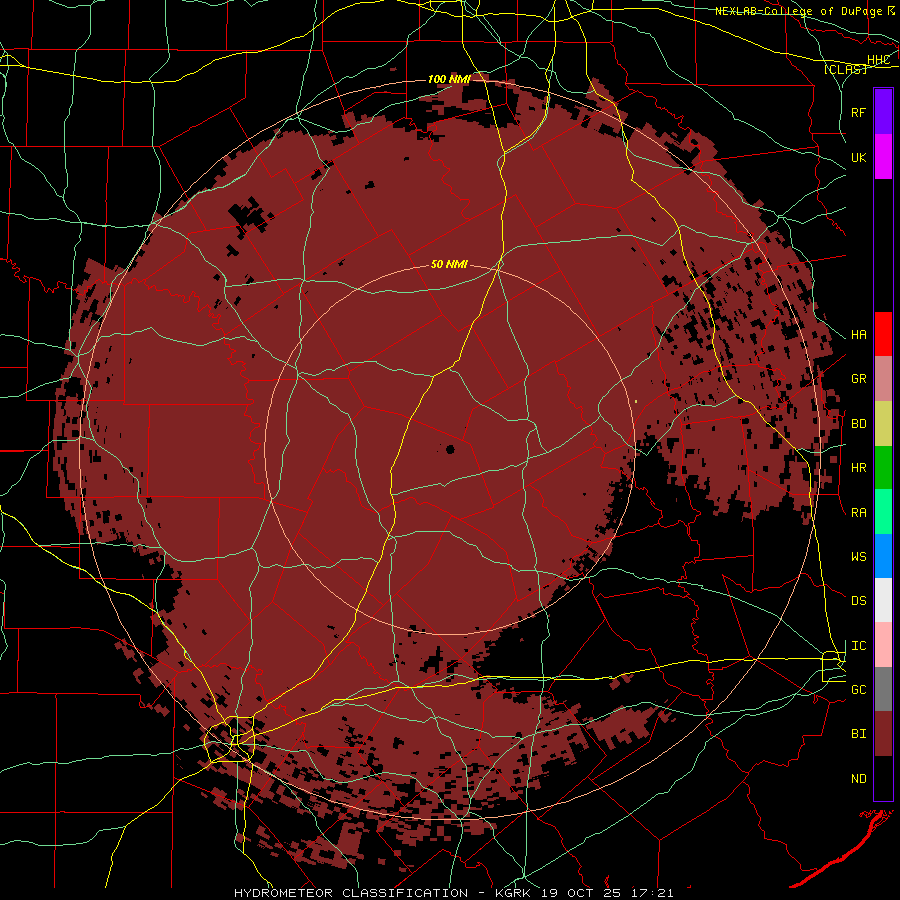The height and width of the screenshot is (900, 900).
Task: Select the GC gray legend swatch
Action: 883,689
